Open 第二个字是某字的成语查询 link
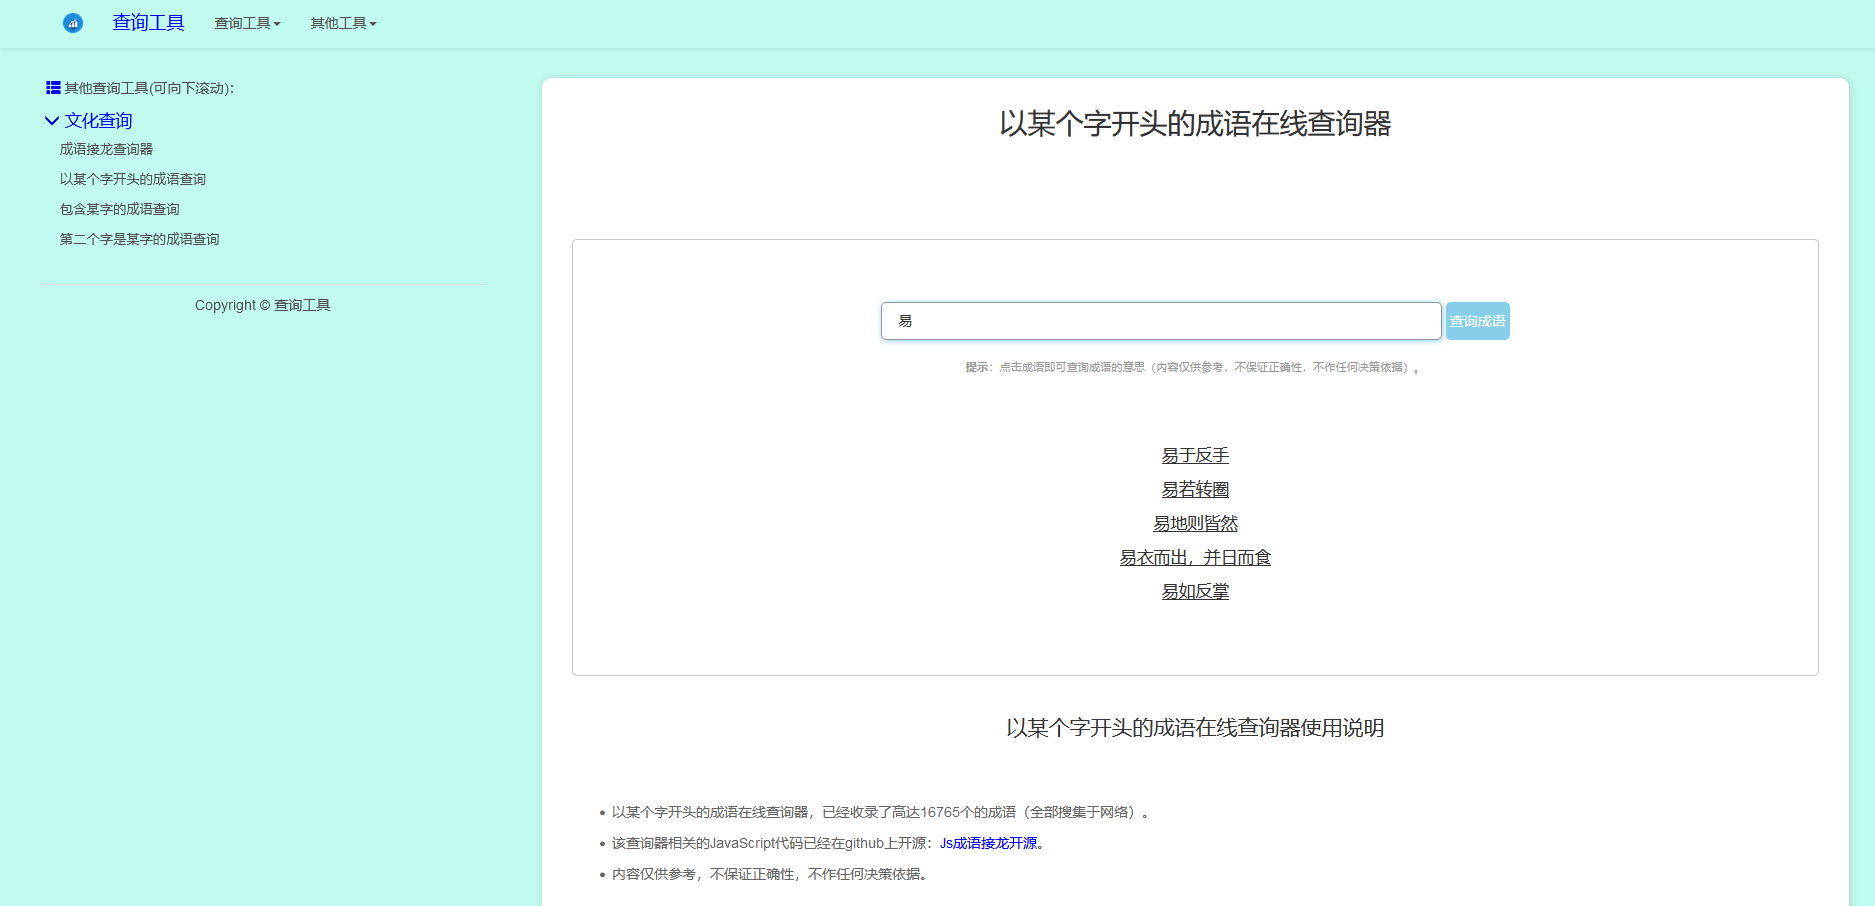 pos(139,239)
